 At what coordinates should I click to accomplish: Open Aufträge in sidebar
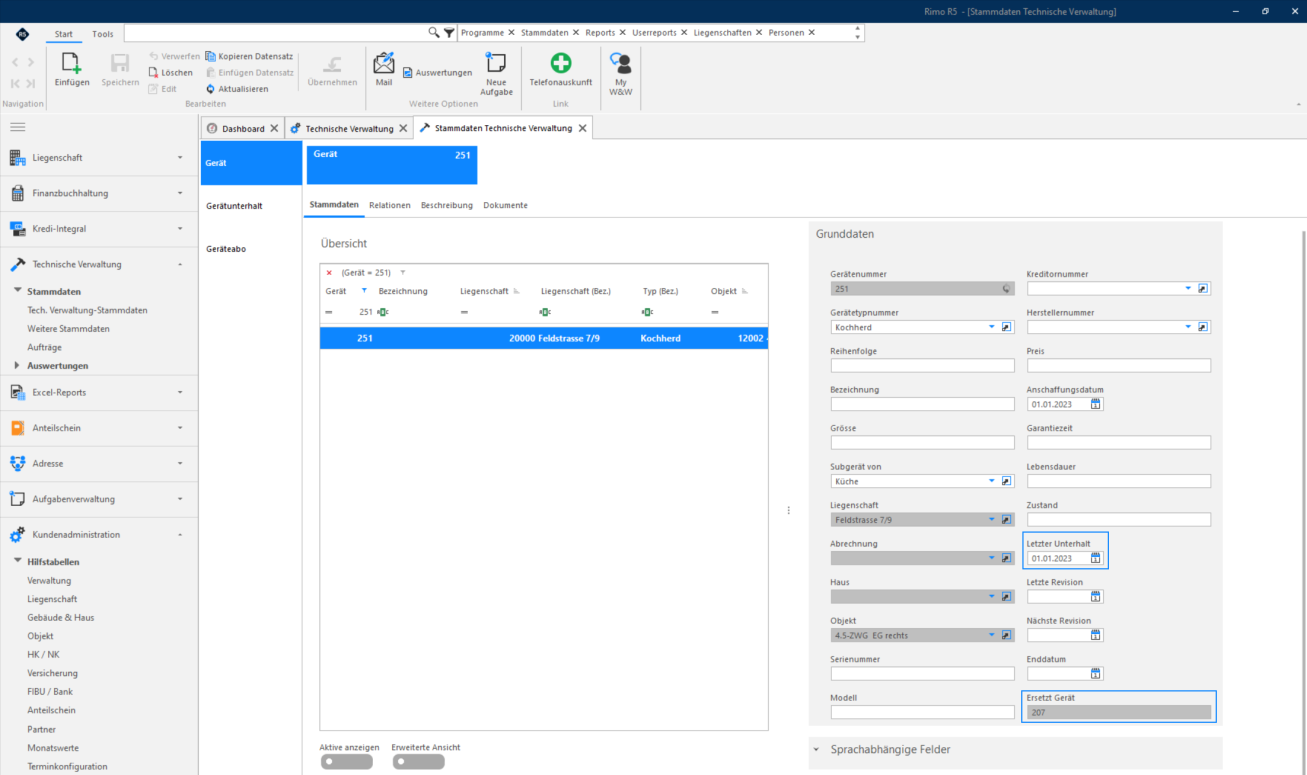[x=45, y=347]
